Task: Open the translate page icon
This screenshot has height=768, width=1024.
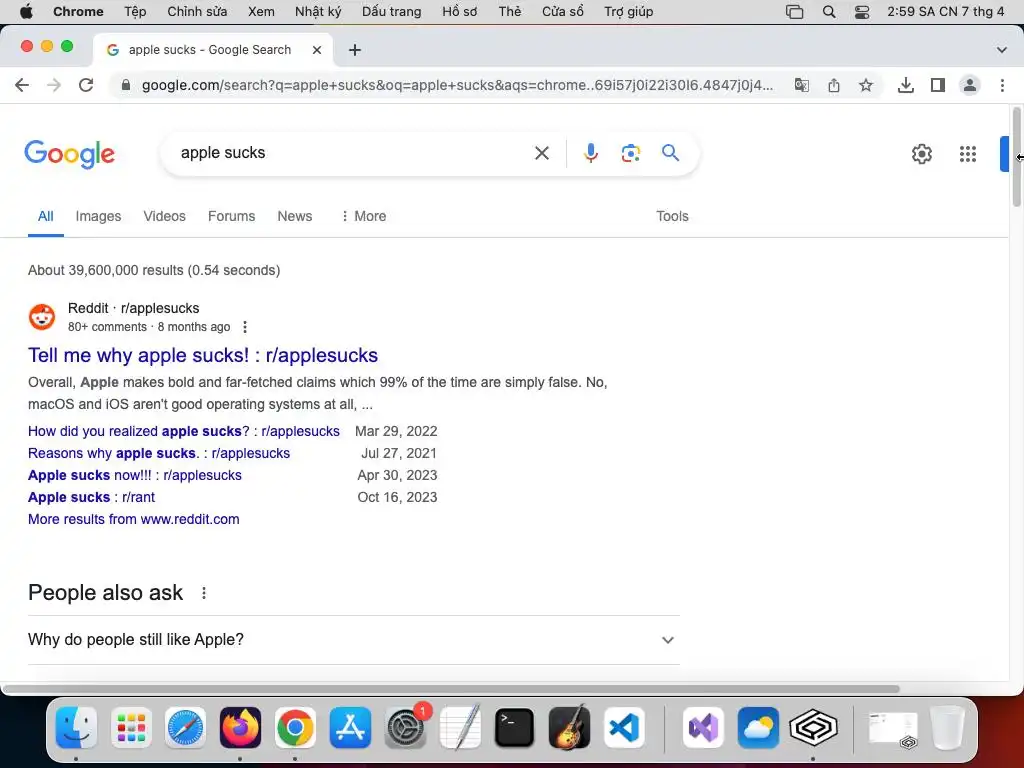Action: pyautogui.click(x=802, y=85)
